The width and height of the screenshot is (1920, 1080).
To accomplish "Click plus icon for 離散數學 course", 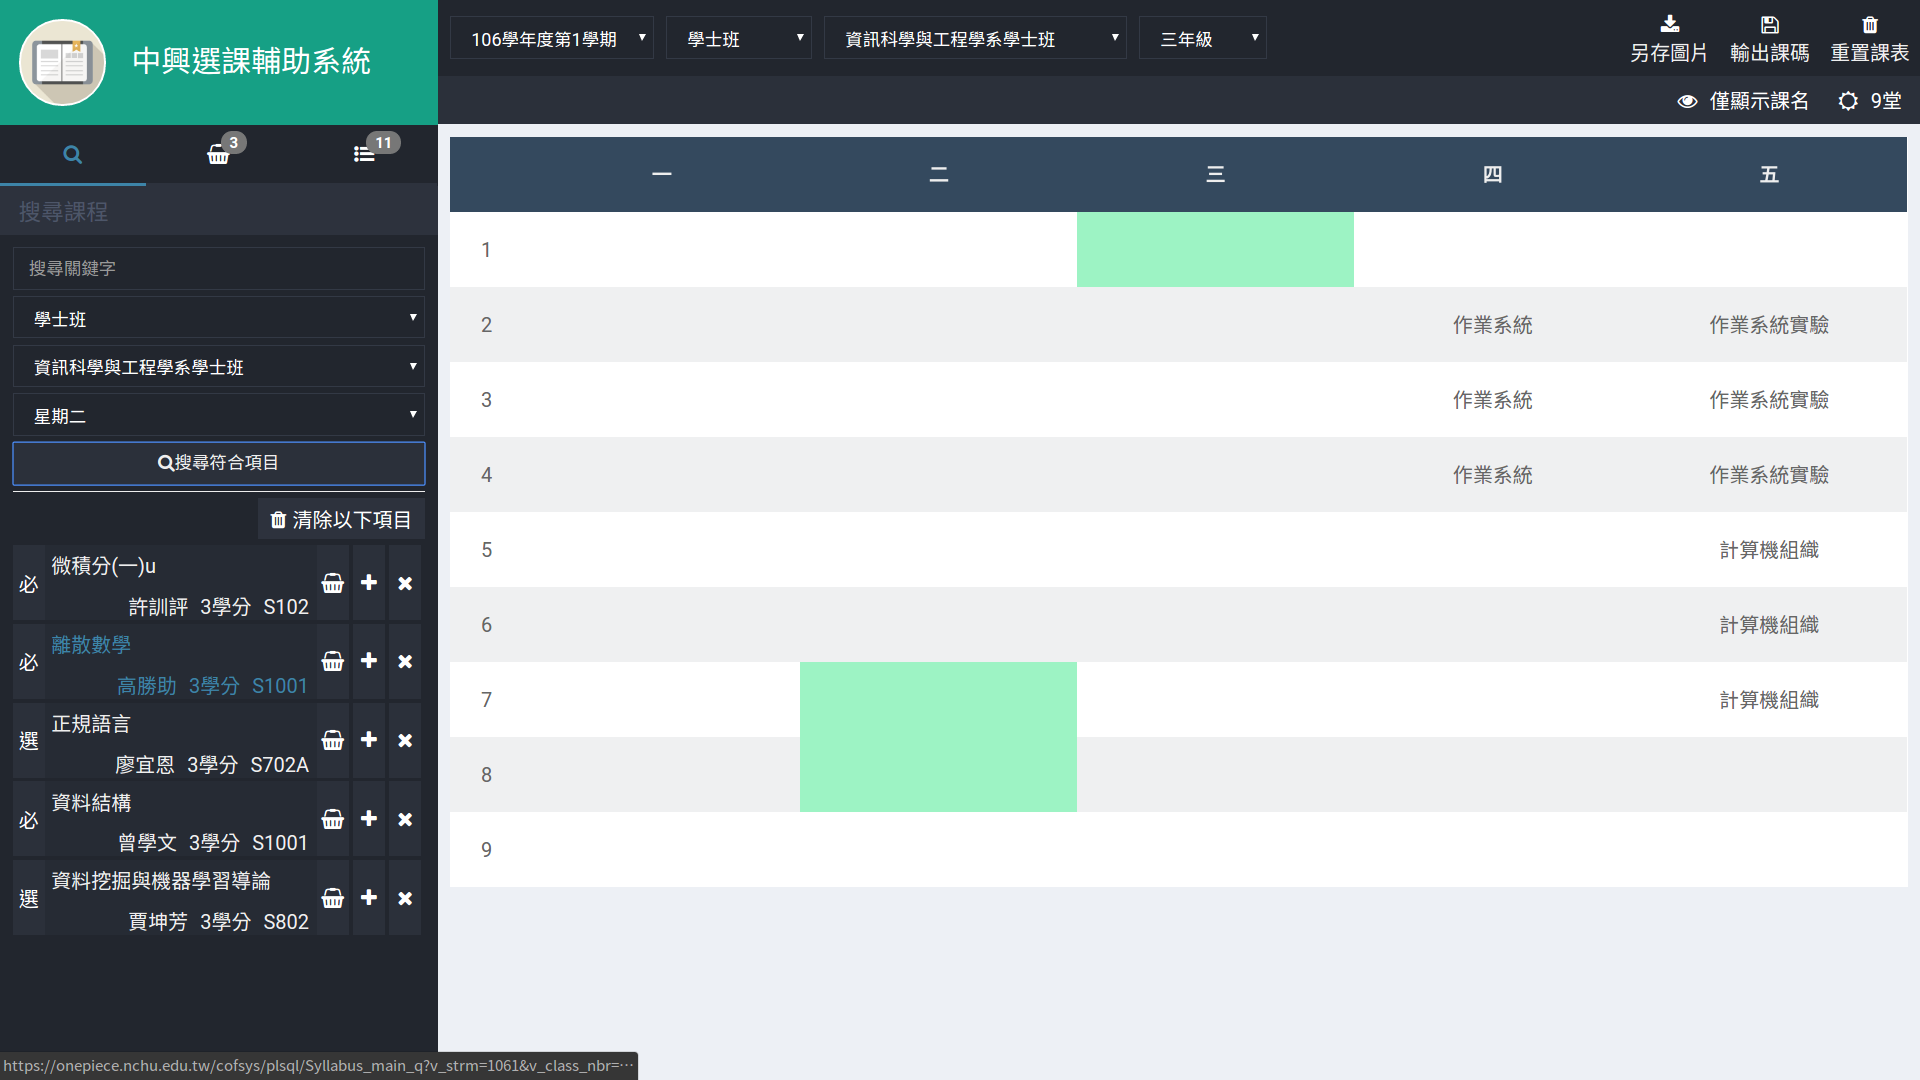I will [x=369, y=661].
